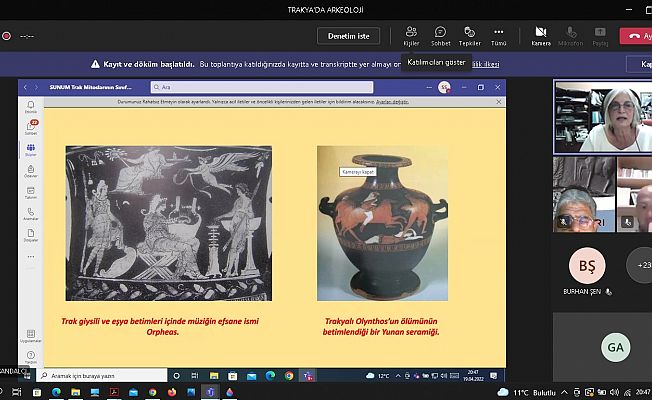This screenshot has width=652, height=400.
Task: Toggle the Mikrofon mute state
Action: 570,35
